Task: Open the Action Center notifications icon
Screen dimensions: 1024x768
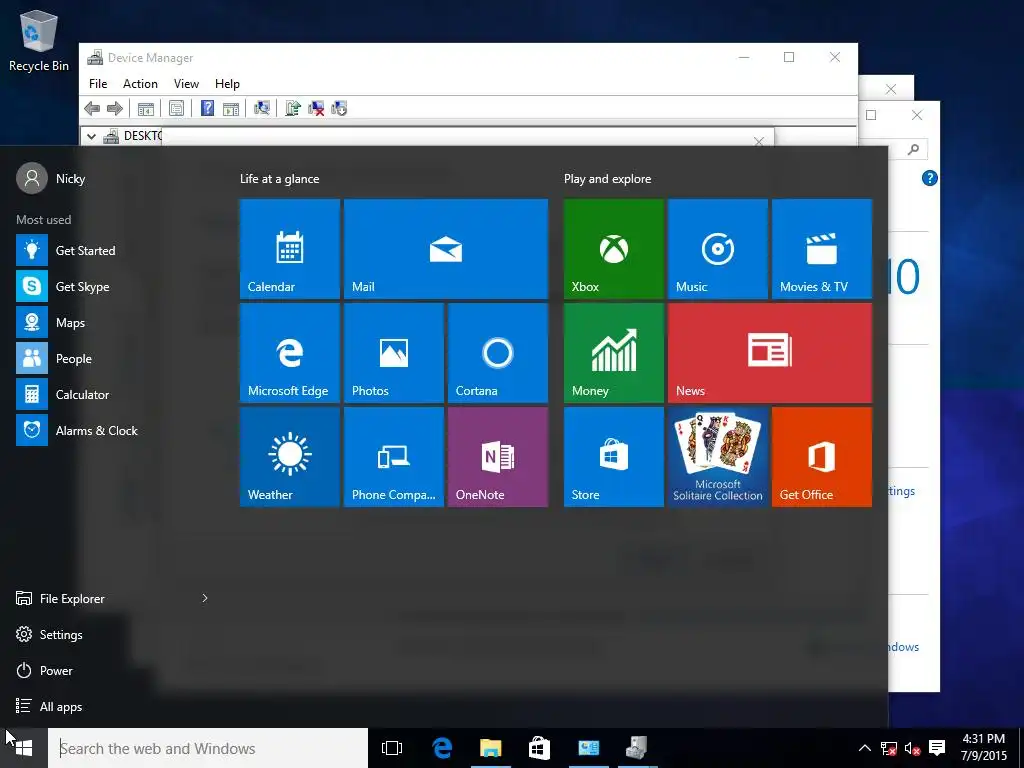Action: coord(937,748)
